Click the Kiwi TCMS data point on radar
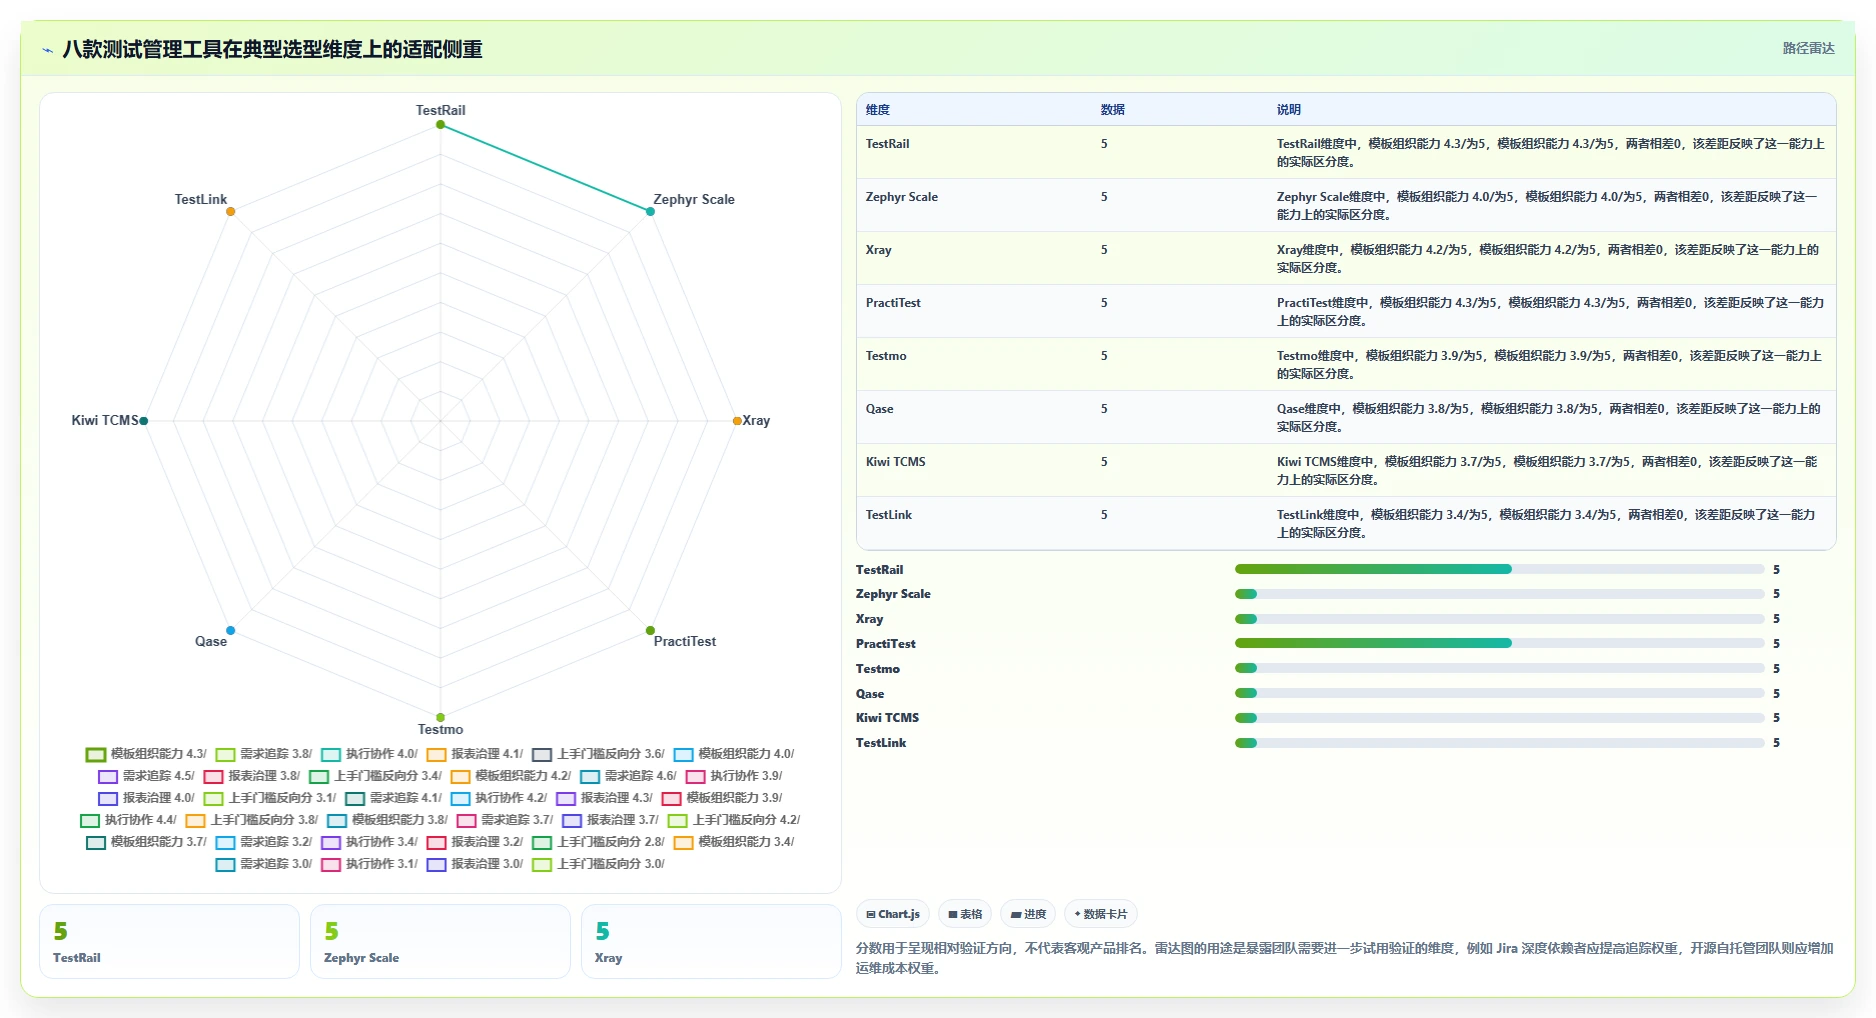 point(144,421)
